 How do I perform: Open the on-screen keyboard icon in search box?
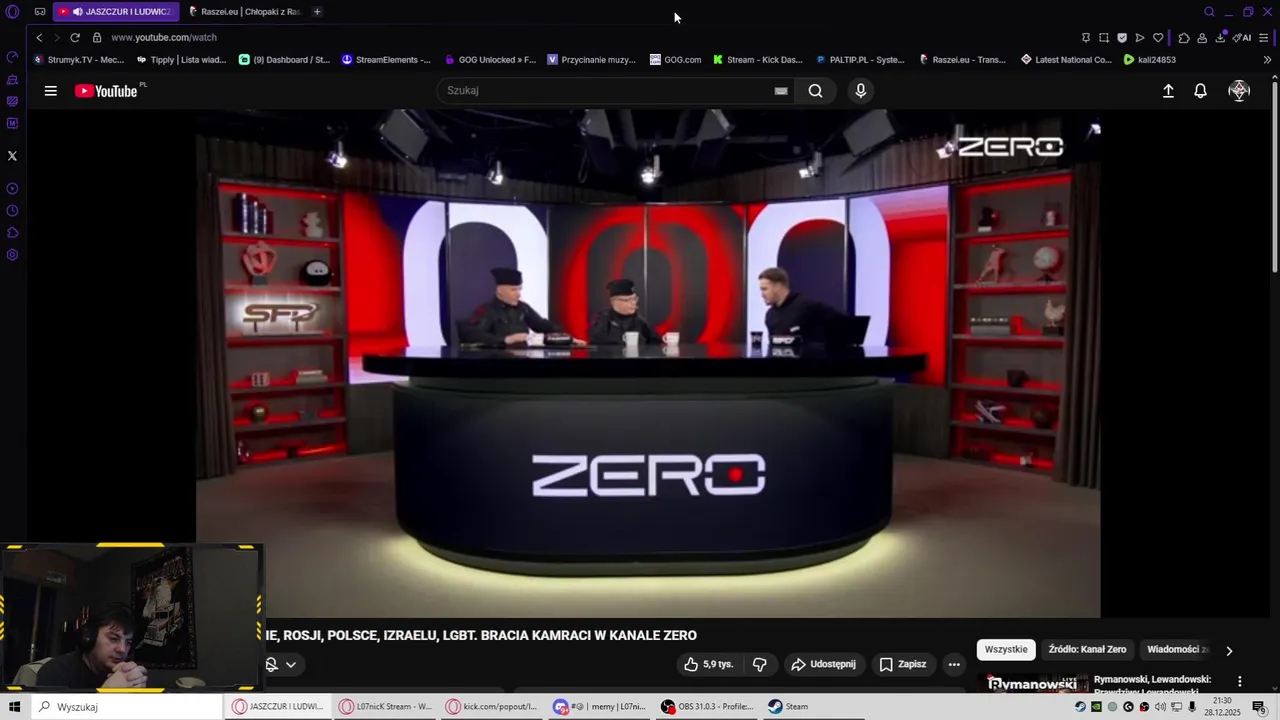tap(781, 91)
